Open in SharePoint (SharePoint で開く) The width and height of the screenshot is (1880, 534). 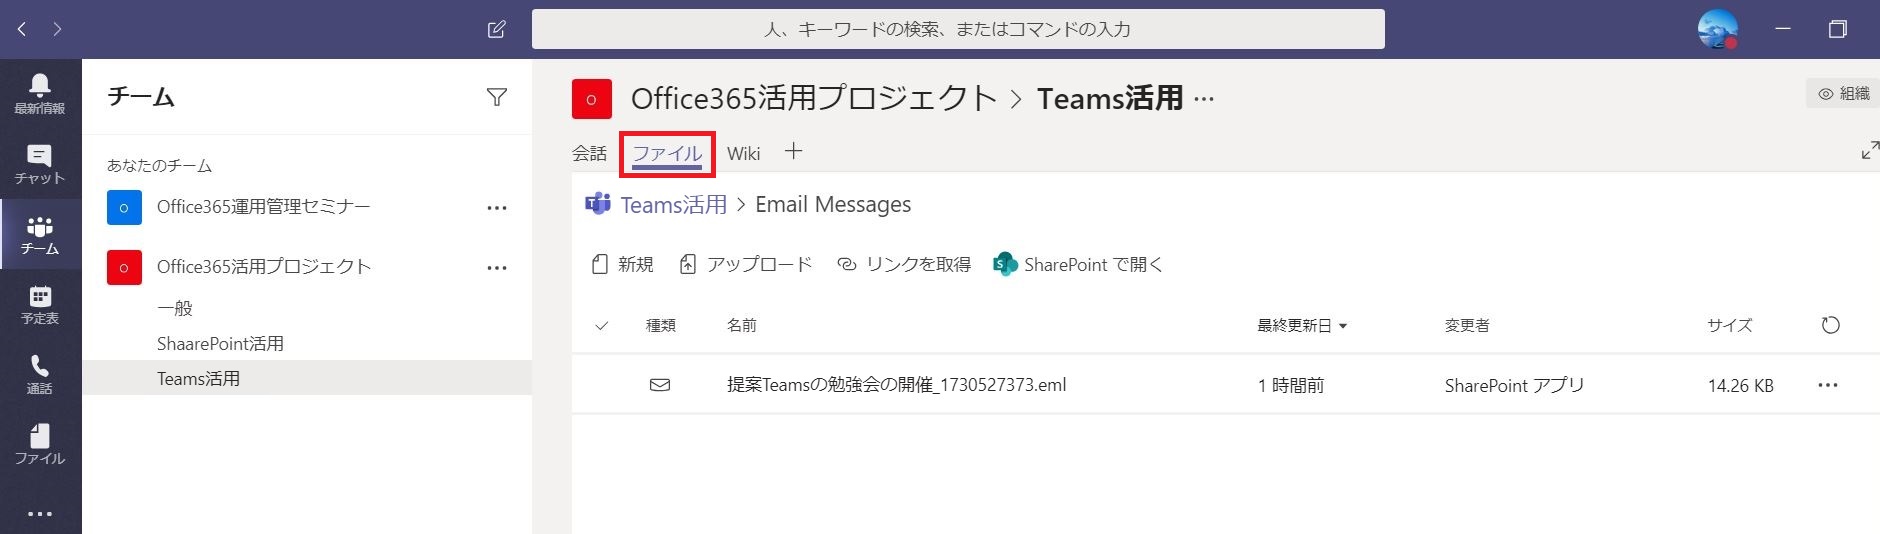pyautogui.click(x=1078, y=264)
